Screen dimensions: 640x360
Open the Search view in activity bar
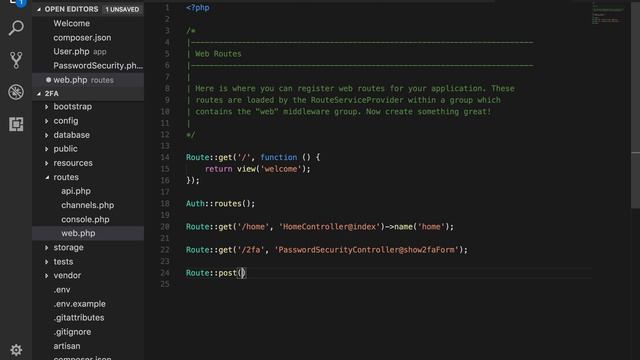(16, 28)
